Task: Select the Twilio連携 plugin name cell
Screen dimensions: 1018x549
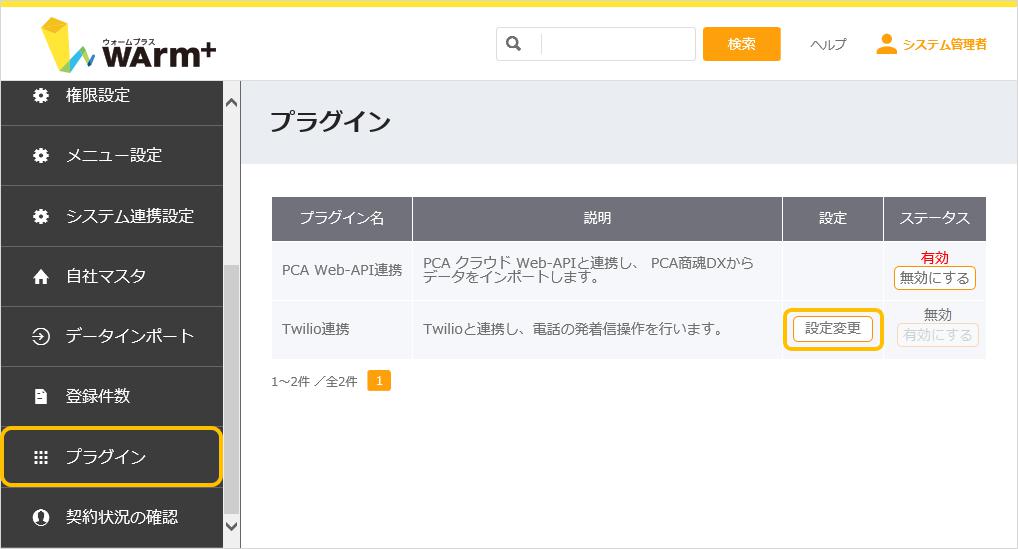Action: 342,330
